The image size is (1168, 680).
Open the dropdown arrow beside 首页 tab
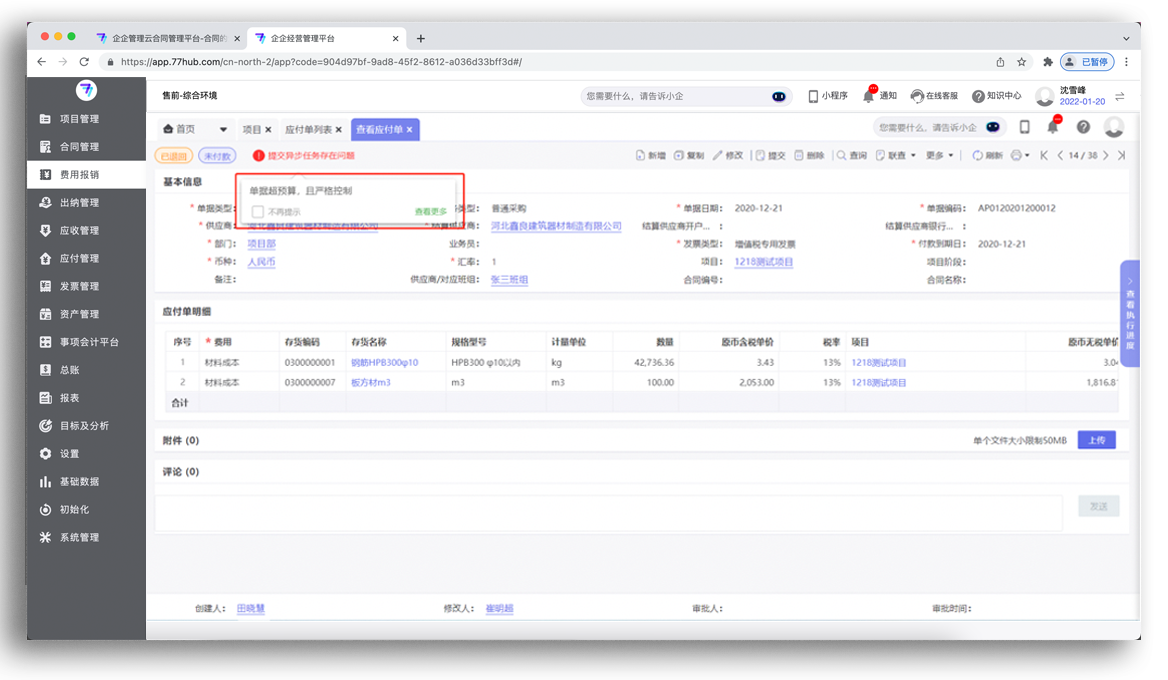(223, 130)
